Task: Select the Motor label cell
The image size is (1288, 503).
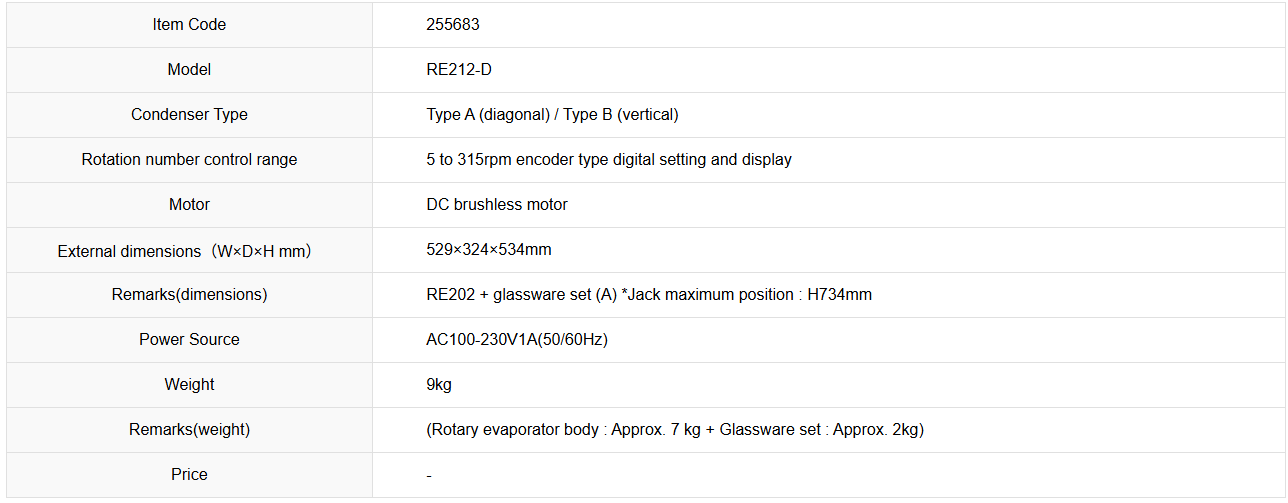Action: pyautogui.click(x=189, y=205)
